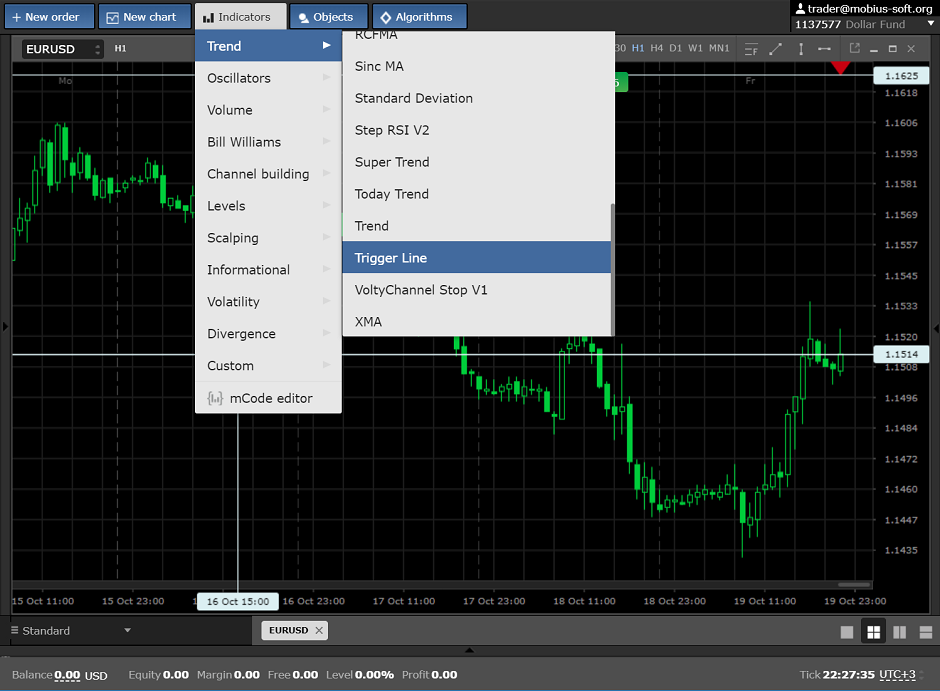Click the 1.1514 current price label
This screenshot has height=691, width=940.
click(902, 354)
